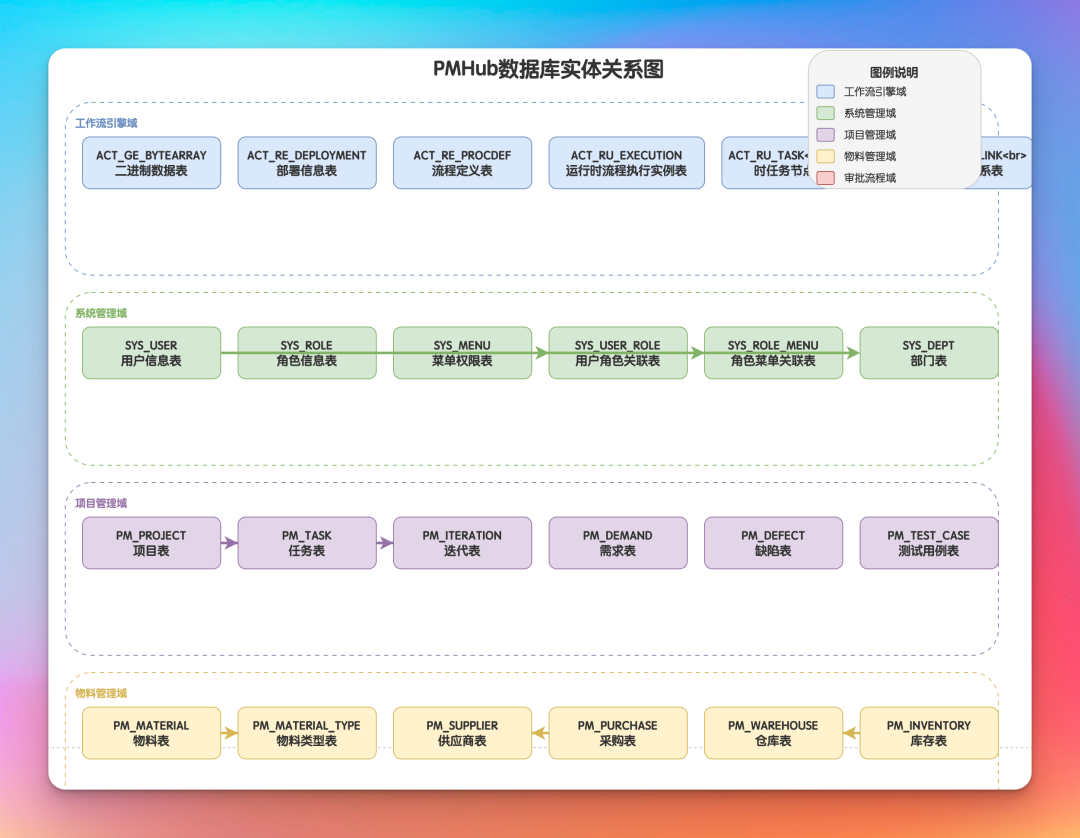Click the PM_SUPPLIER entity box

coord(462,733)
